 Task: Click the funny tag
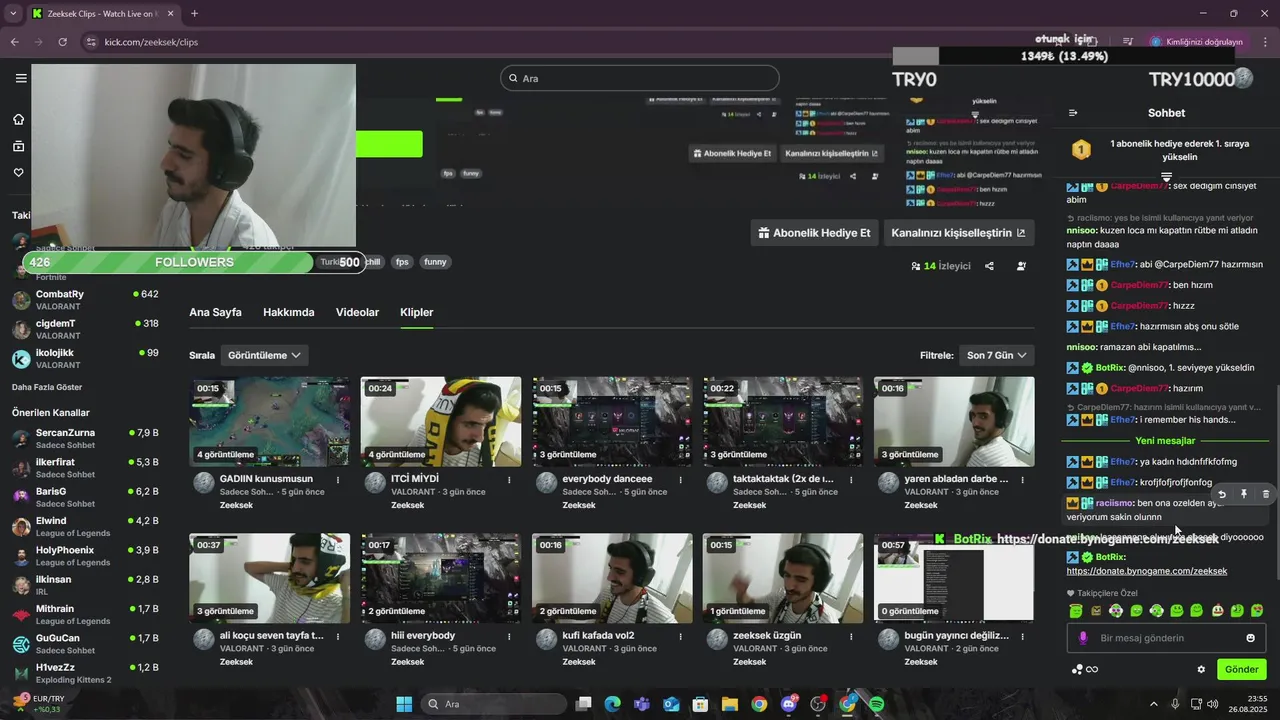435,262
